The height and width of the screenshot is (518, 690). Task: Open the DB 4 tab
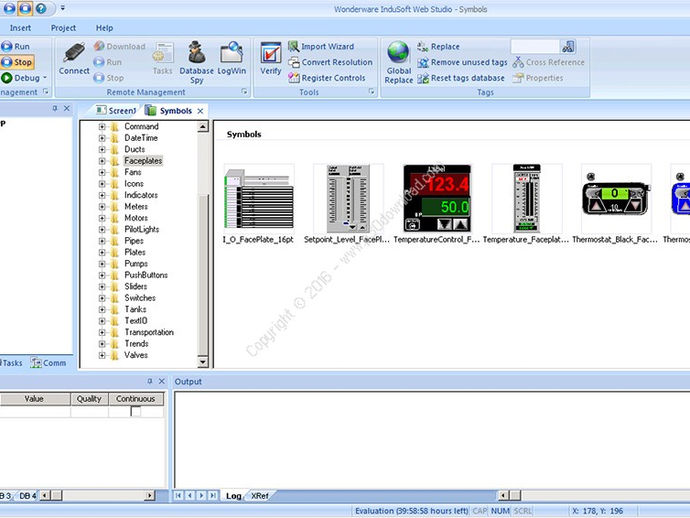[x=27, y=496]
